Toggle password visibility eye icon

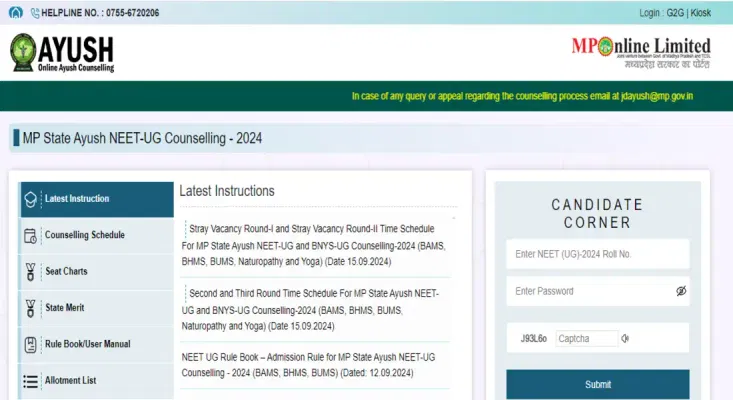pyautogui.click(x=680, y=291)
